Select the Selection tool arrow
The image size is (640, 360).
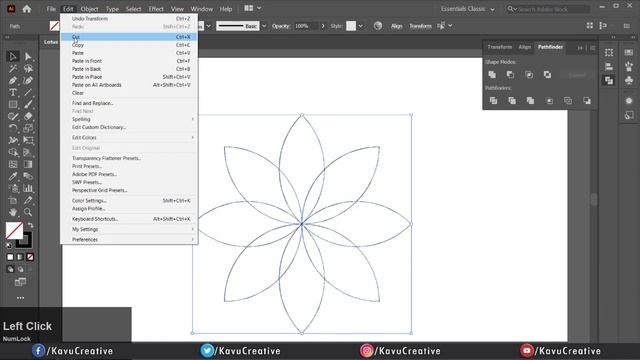[x=13, y=56]
